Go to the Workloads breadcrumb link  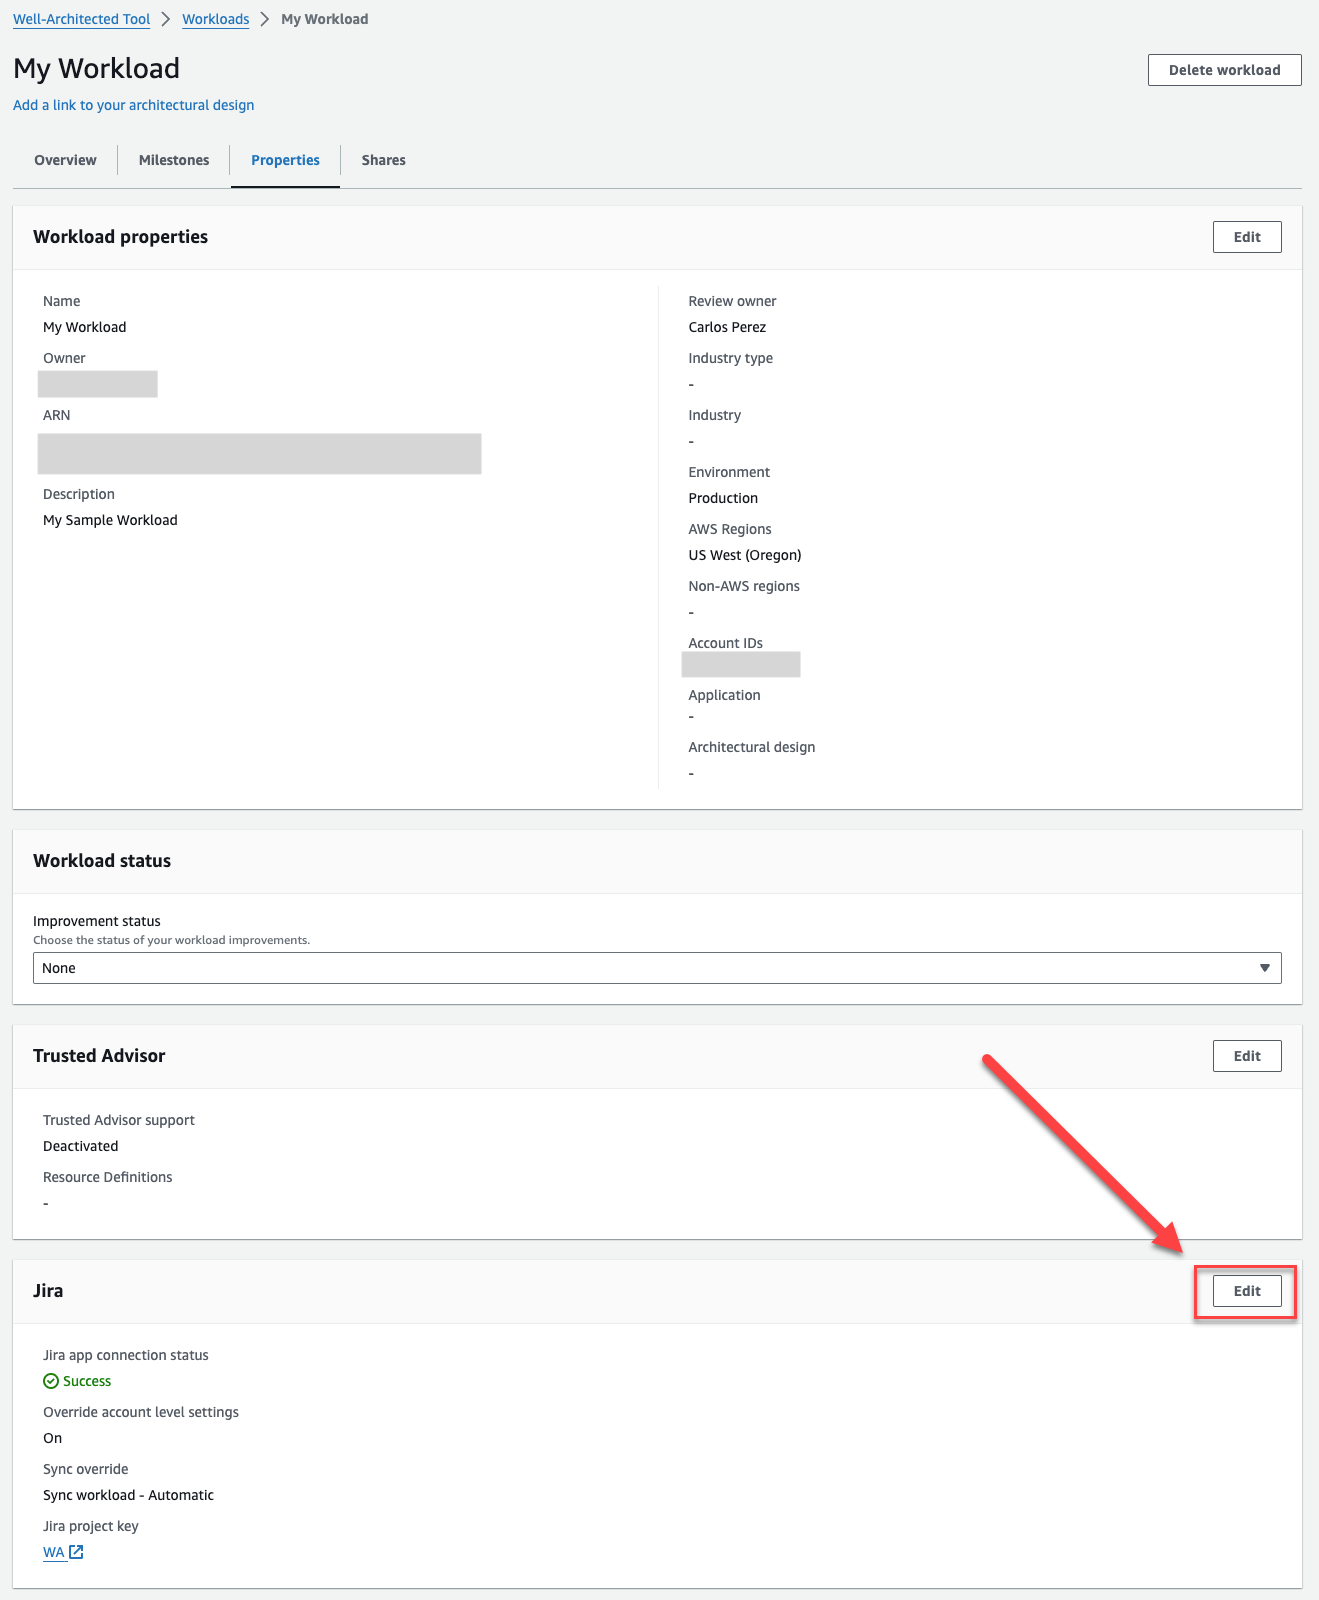[x=216, y=19]
